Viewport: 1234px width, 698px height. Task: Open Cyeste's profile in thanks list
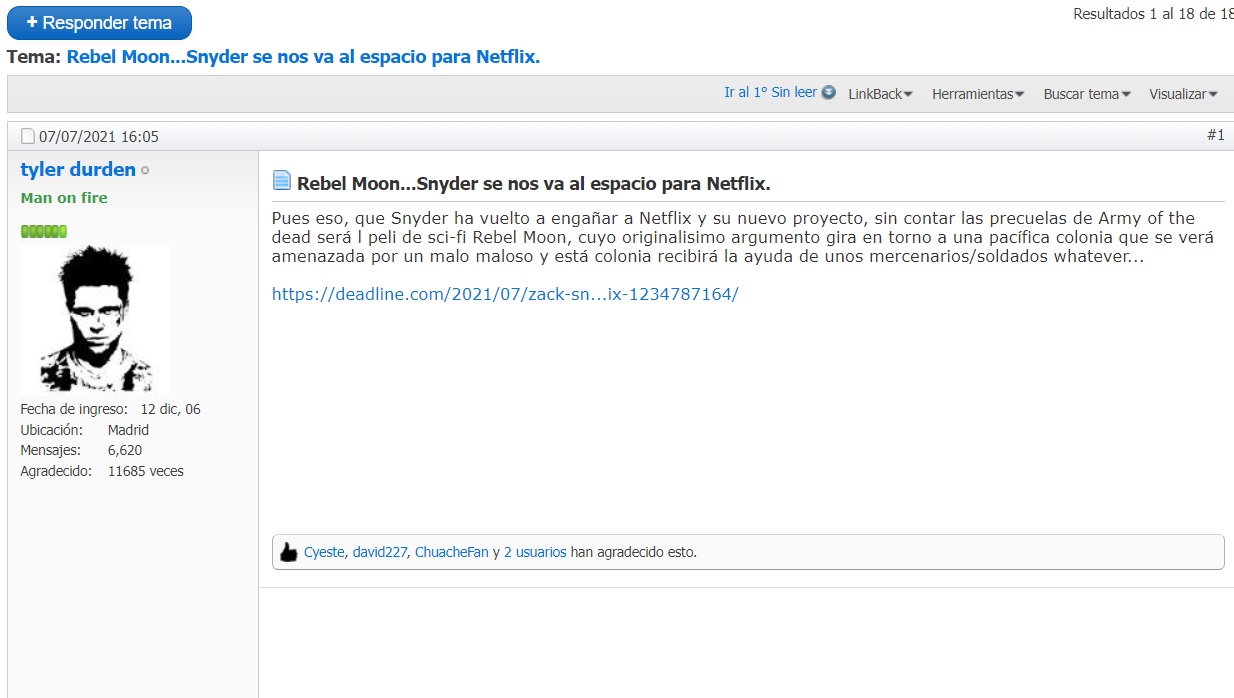[324, 552]
